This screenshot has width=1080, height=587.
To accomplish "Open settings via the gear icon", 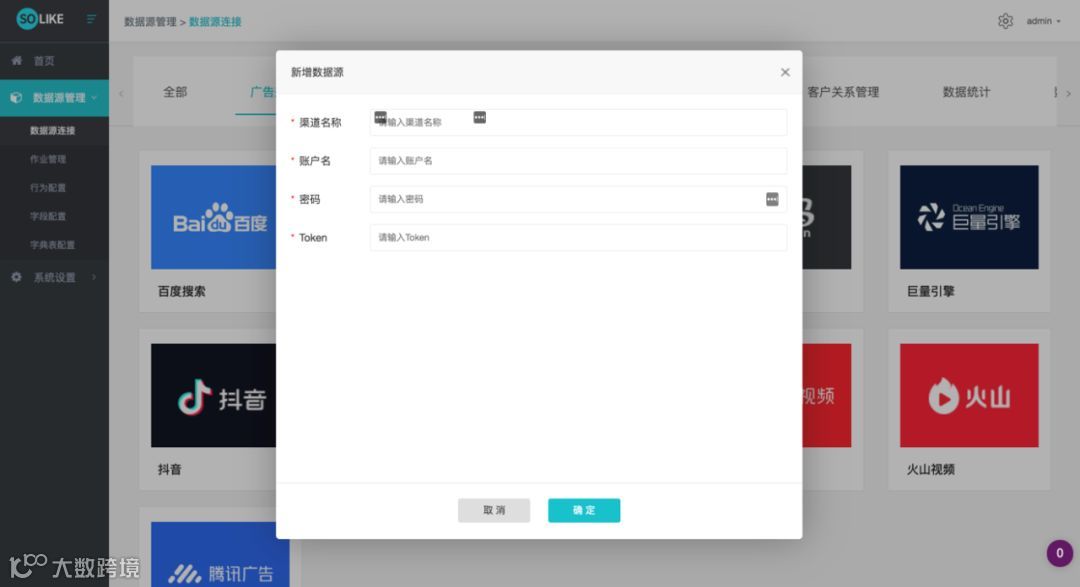I will [1005, 21].
